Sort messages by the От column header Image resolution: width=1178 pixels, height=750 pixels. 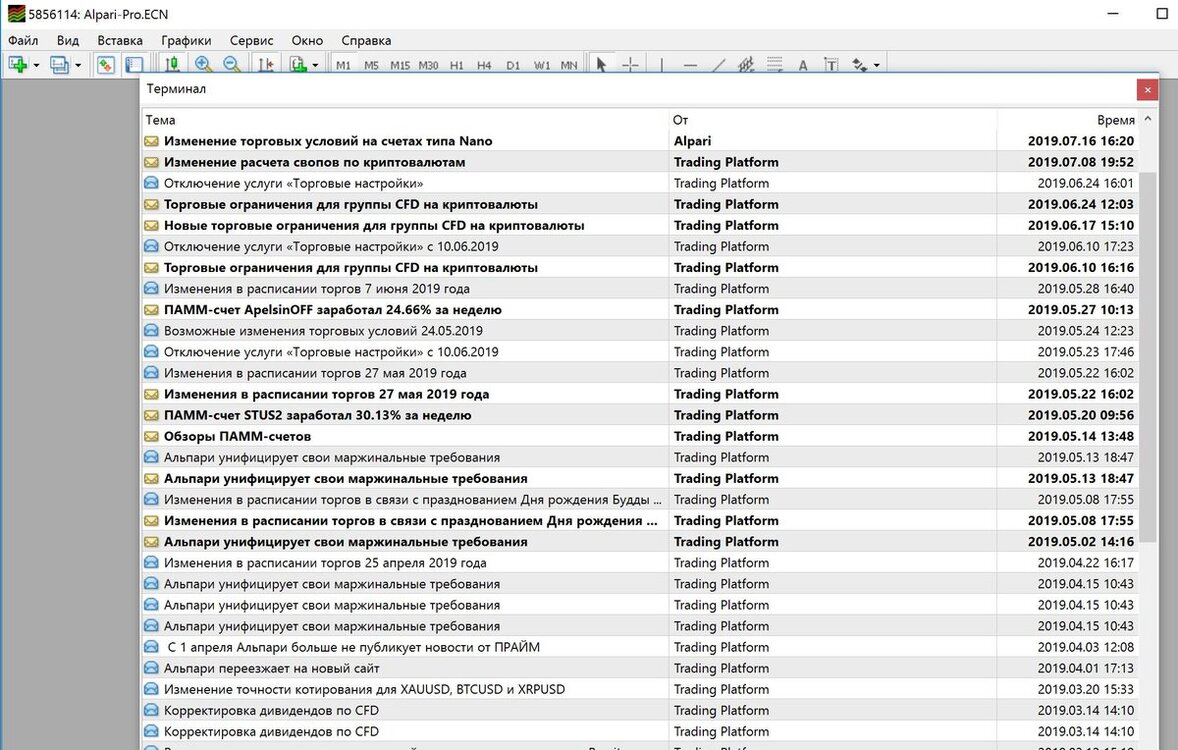[x=833, y=119]
